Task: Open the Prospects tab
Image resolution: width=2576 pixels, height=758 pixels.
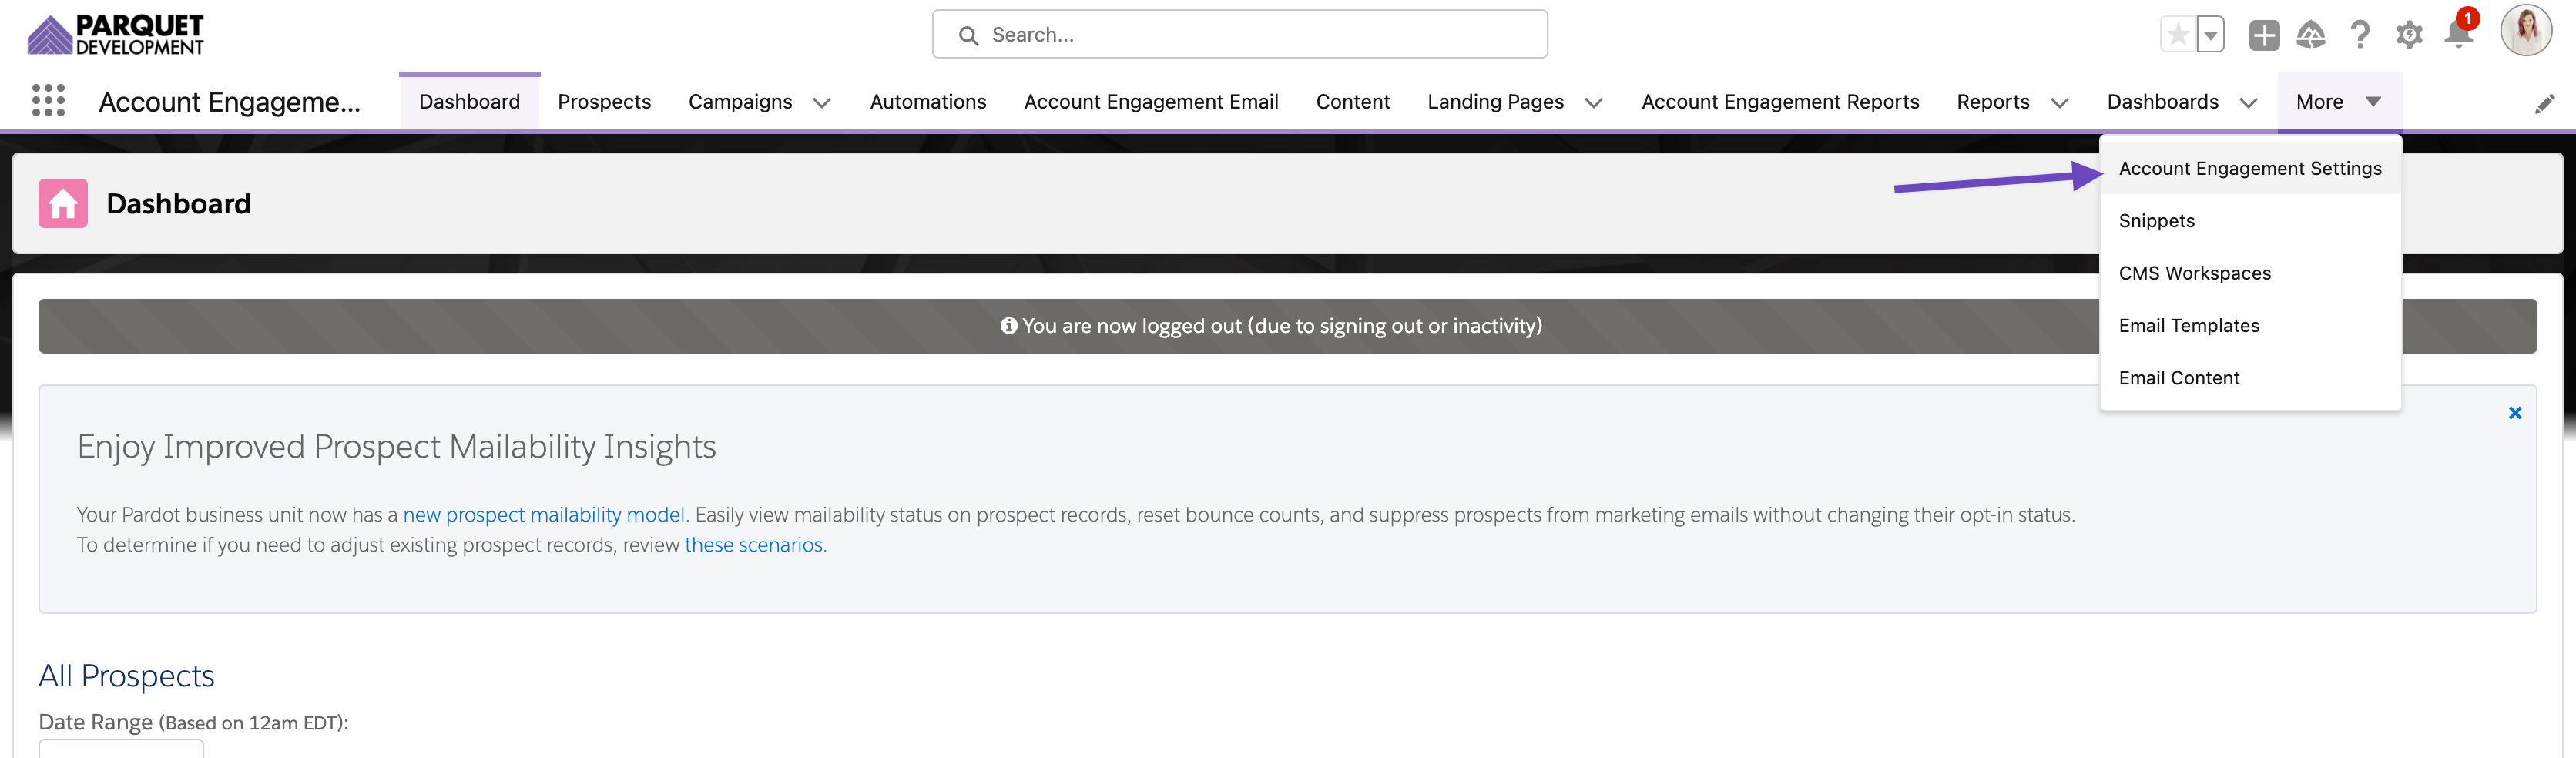Action: [604, 102]
